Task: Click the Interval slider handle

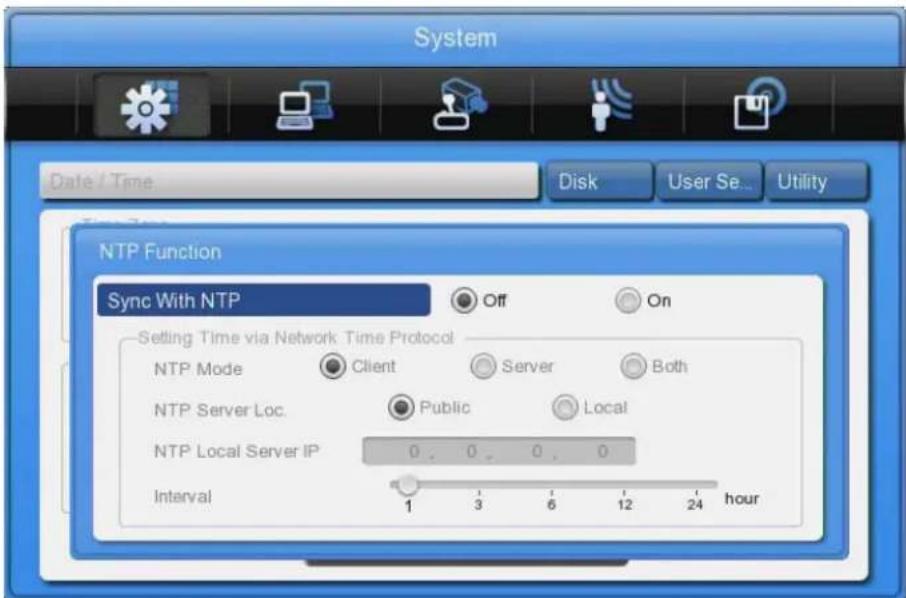Action: (408, 485)
